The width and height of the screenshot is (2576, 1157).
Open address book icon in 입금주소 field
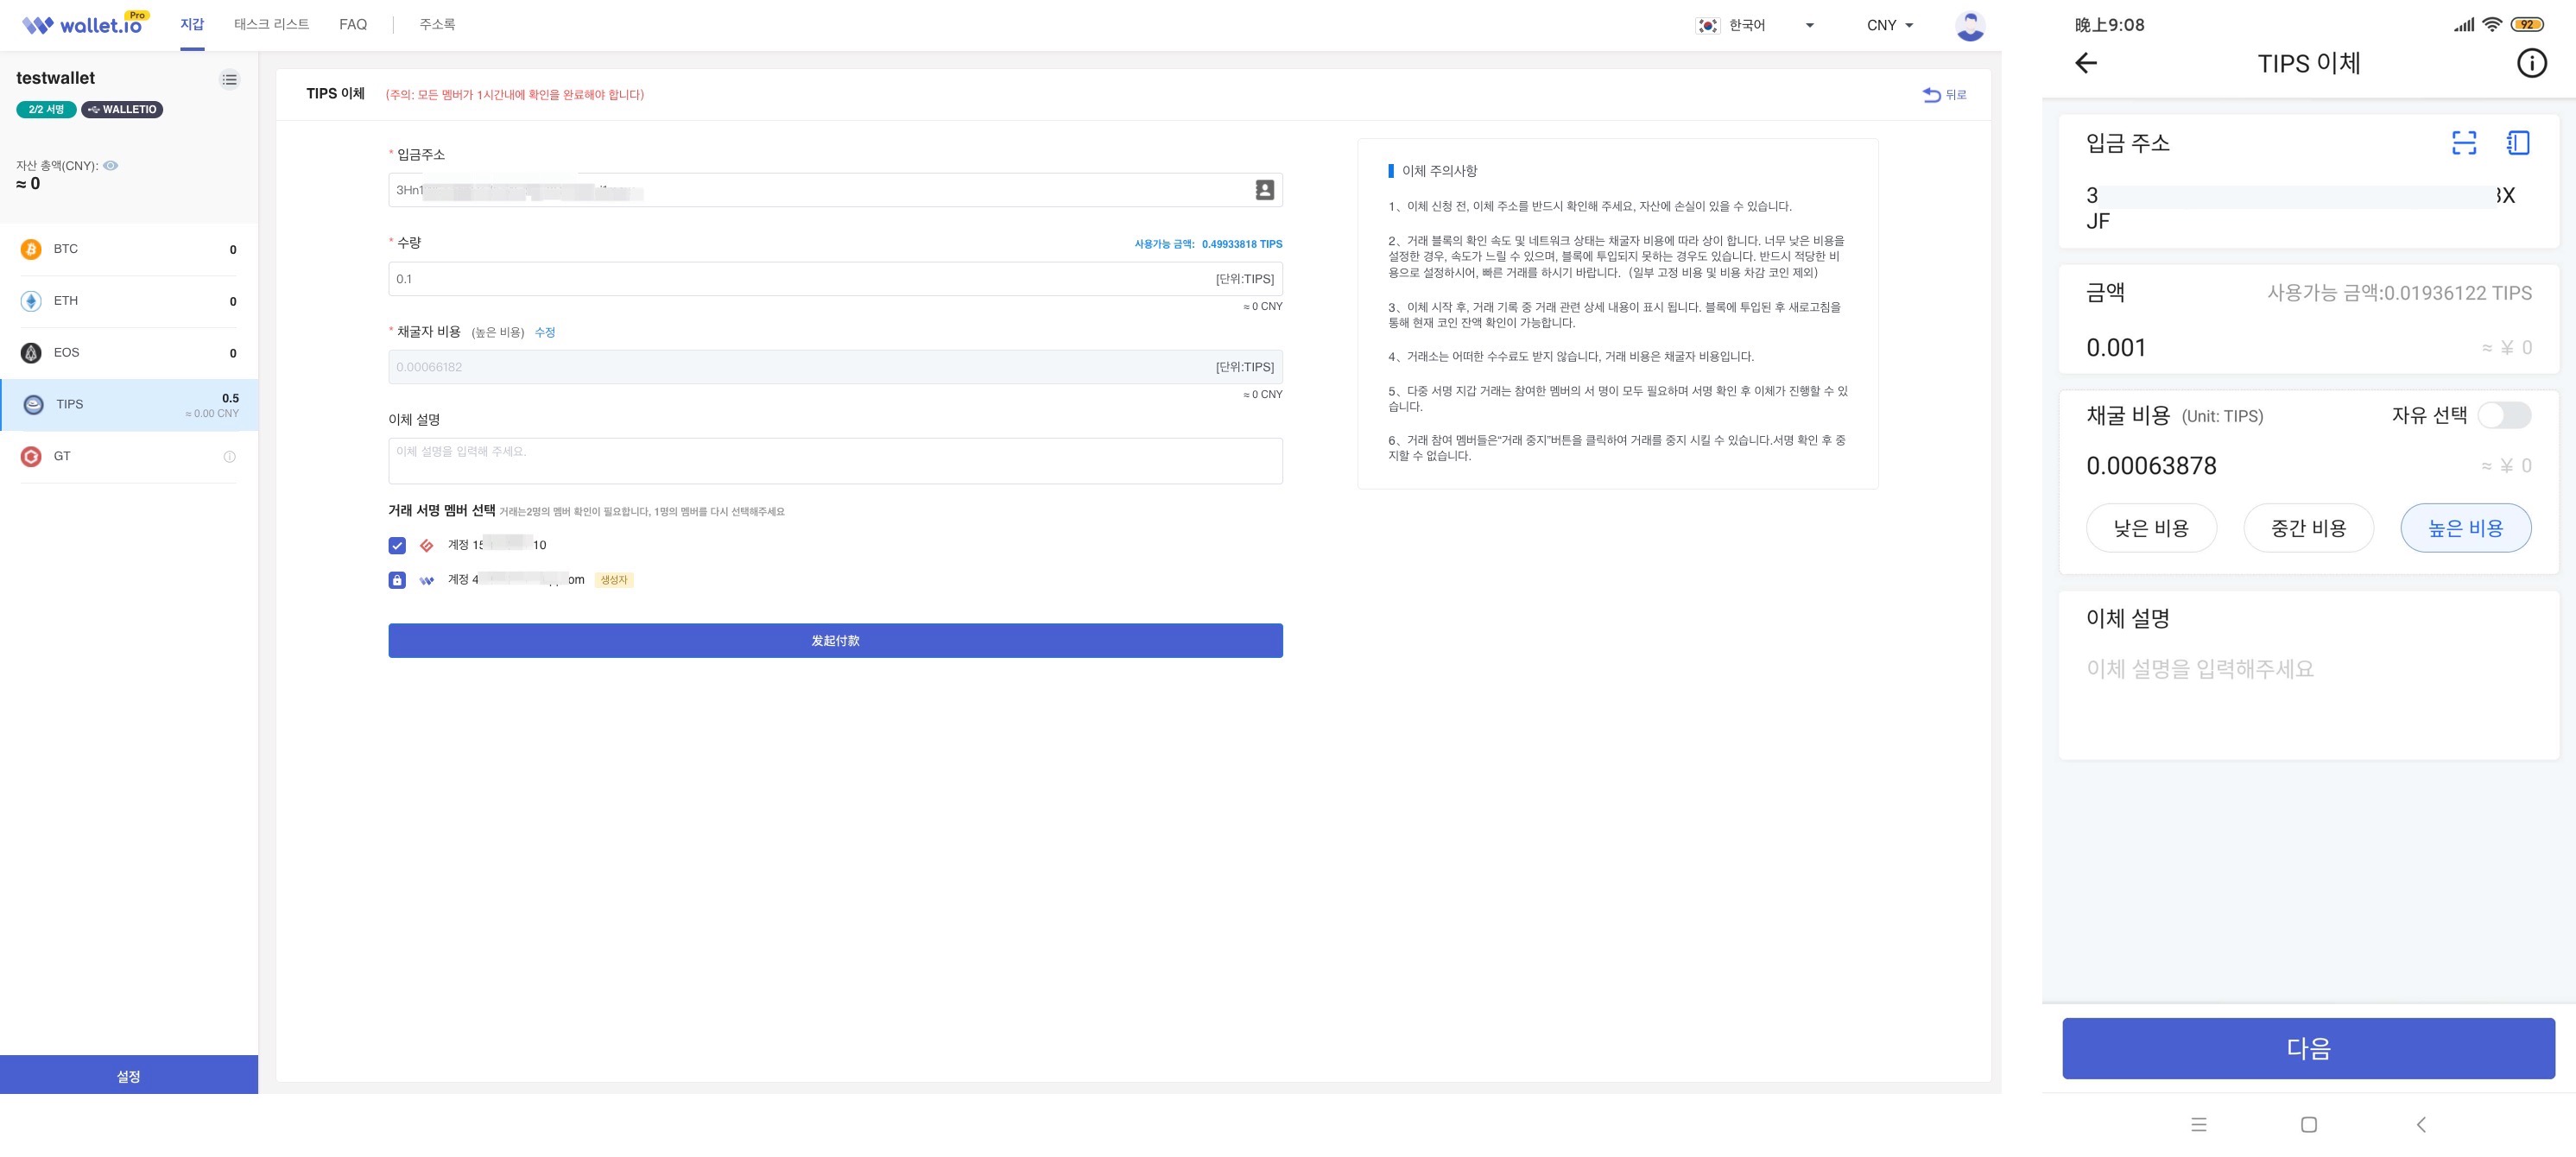1264,190
